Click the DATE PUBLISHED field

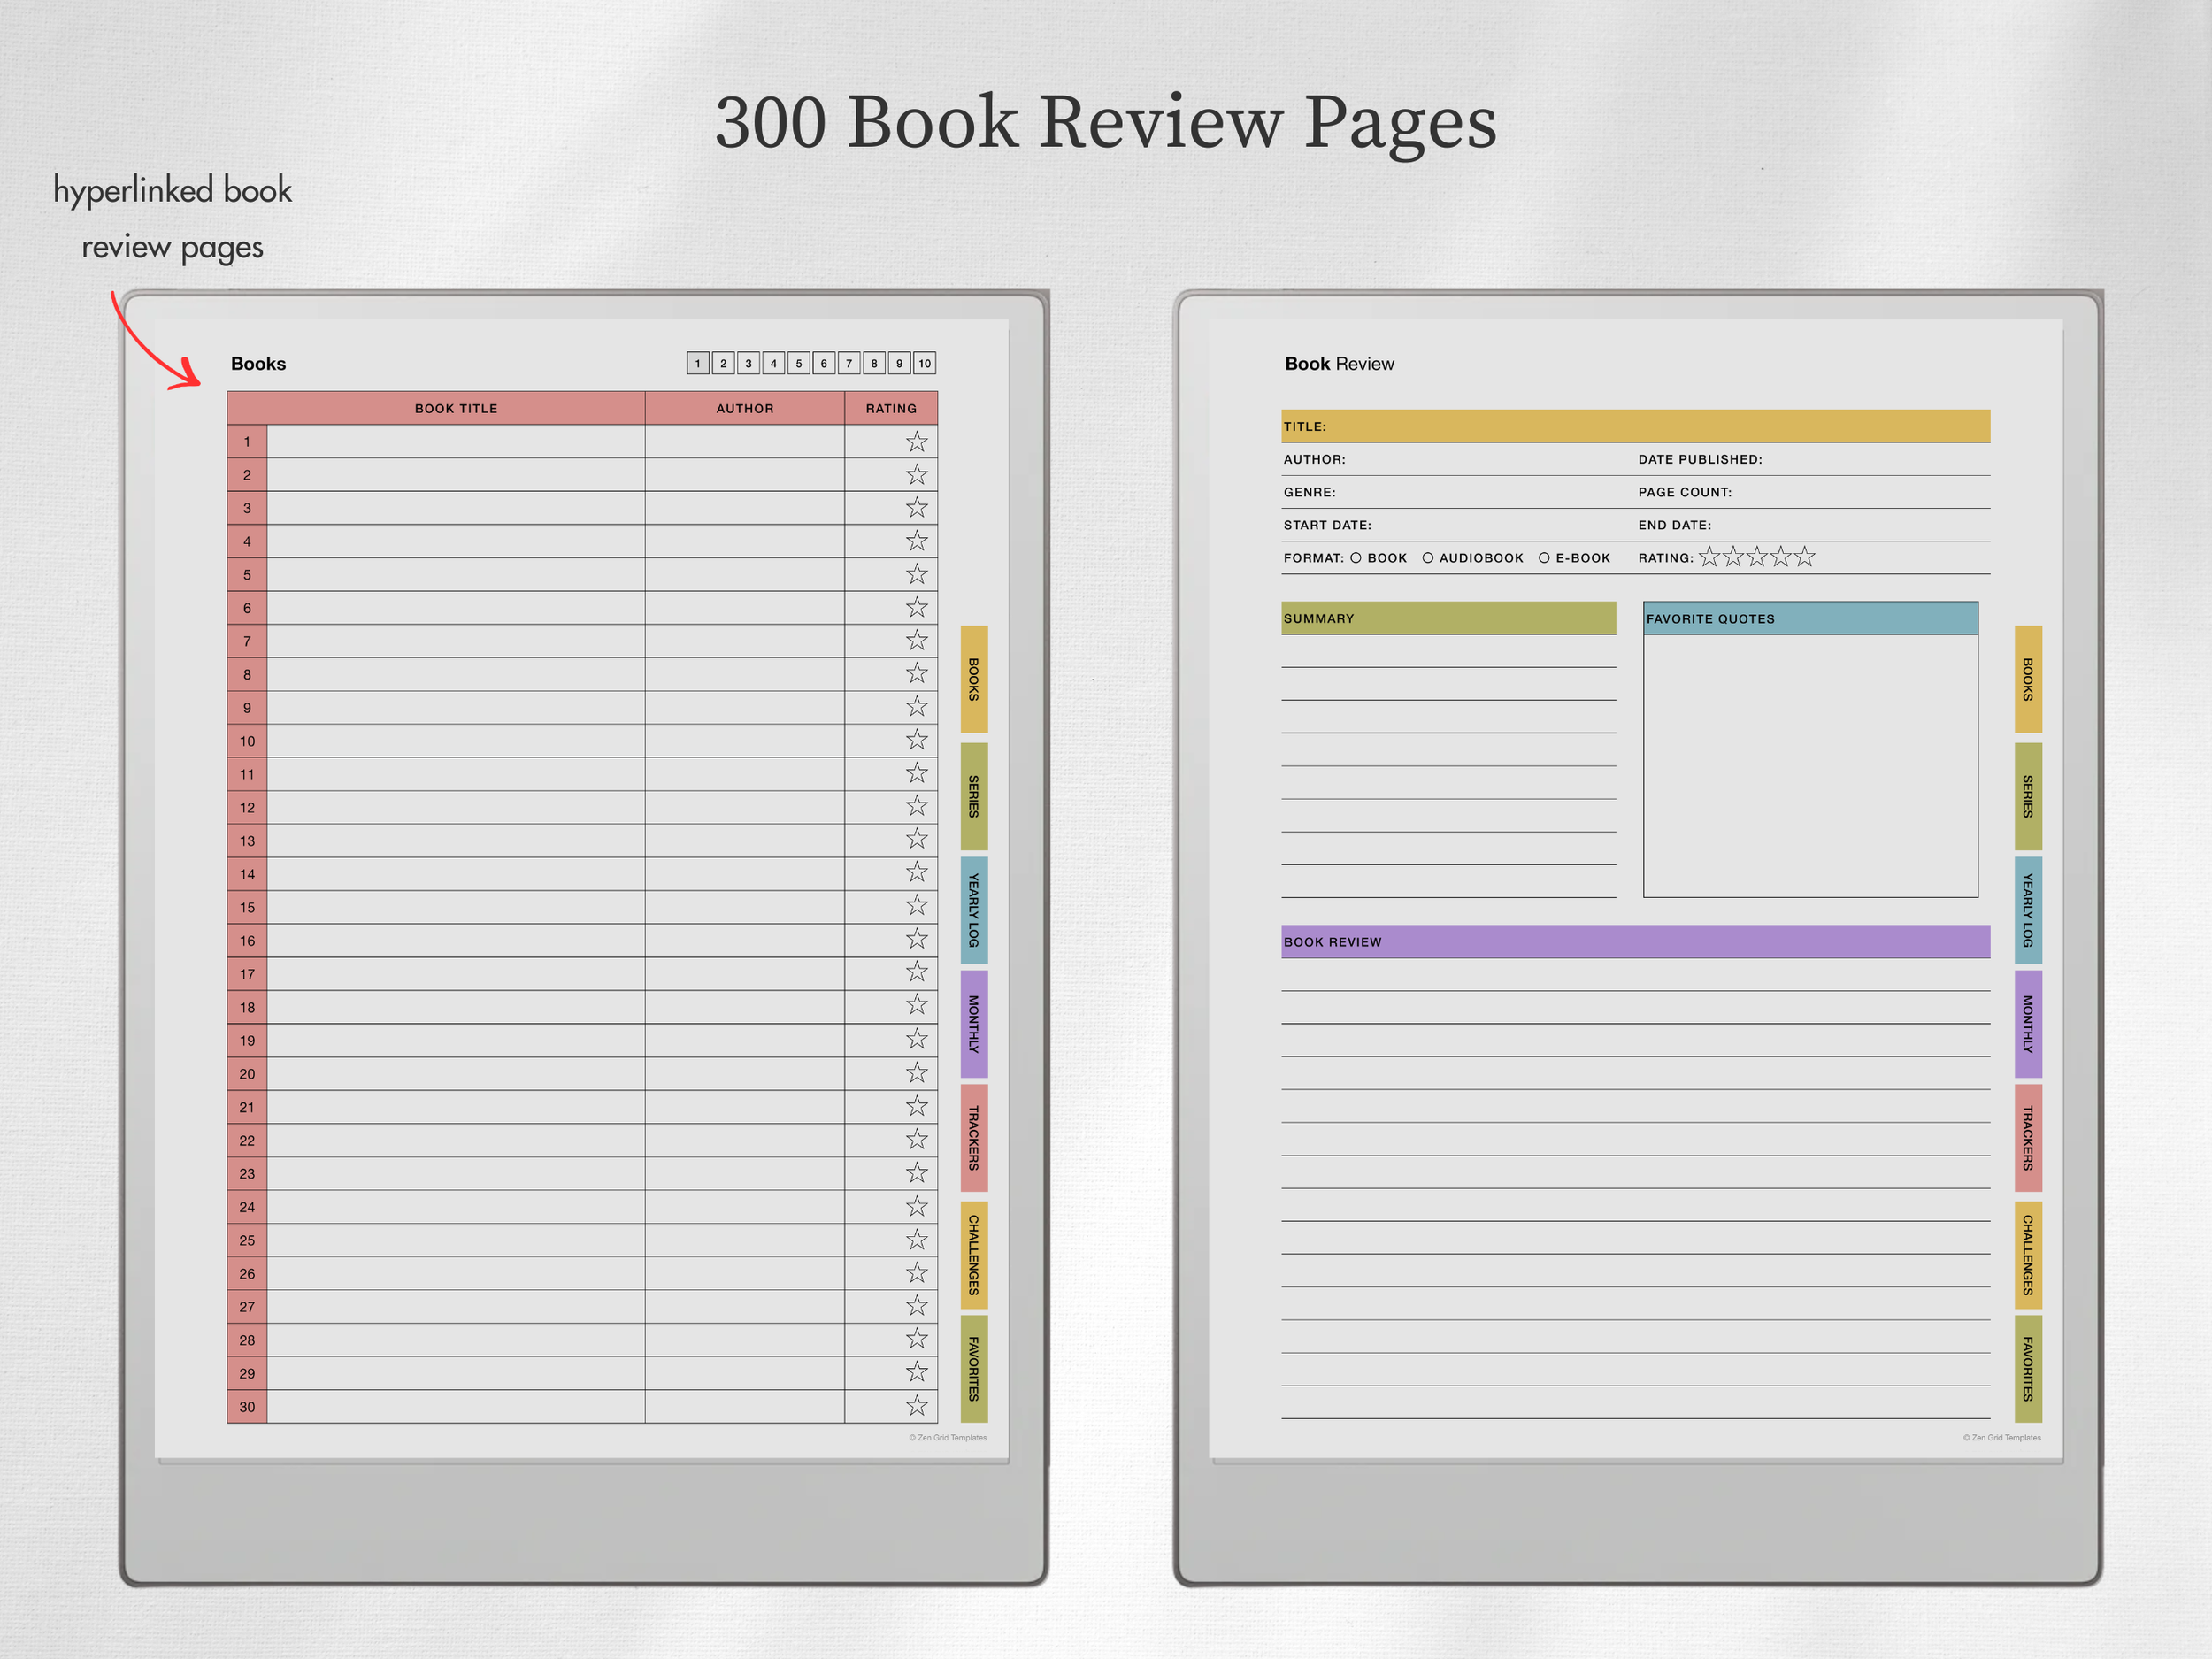[1813, 459]
